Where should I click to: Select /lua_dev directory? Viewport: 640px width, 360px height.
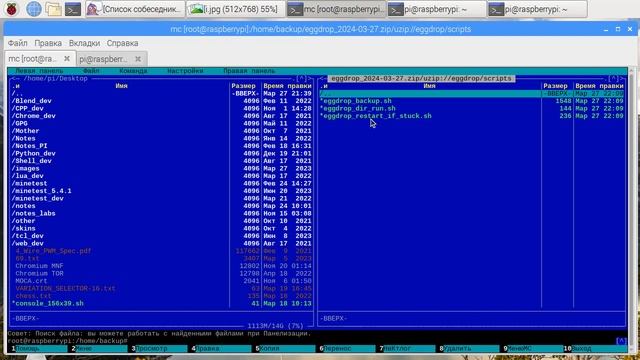(x=120, y=176)
